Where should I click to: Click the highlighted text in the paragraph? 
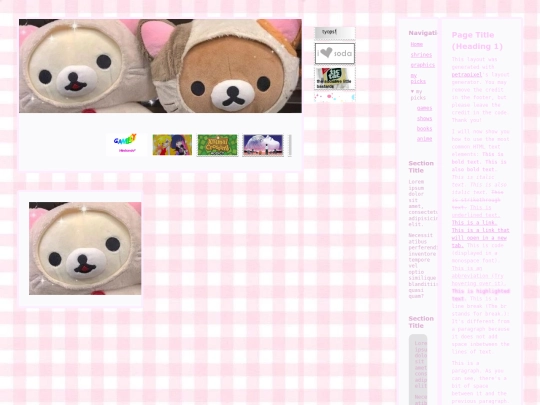(481, 295)
